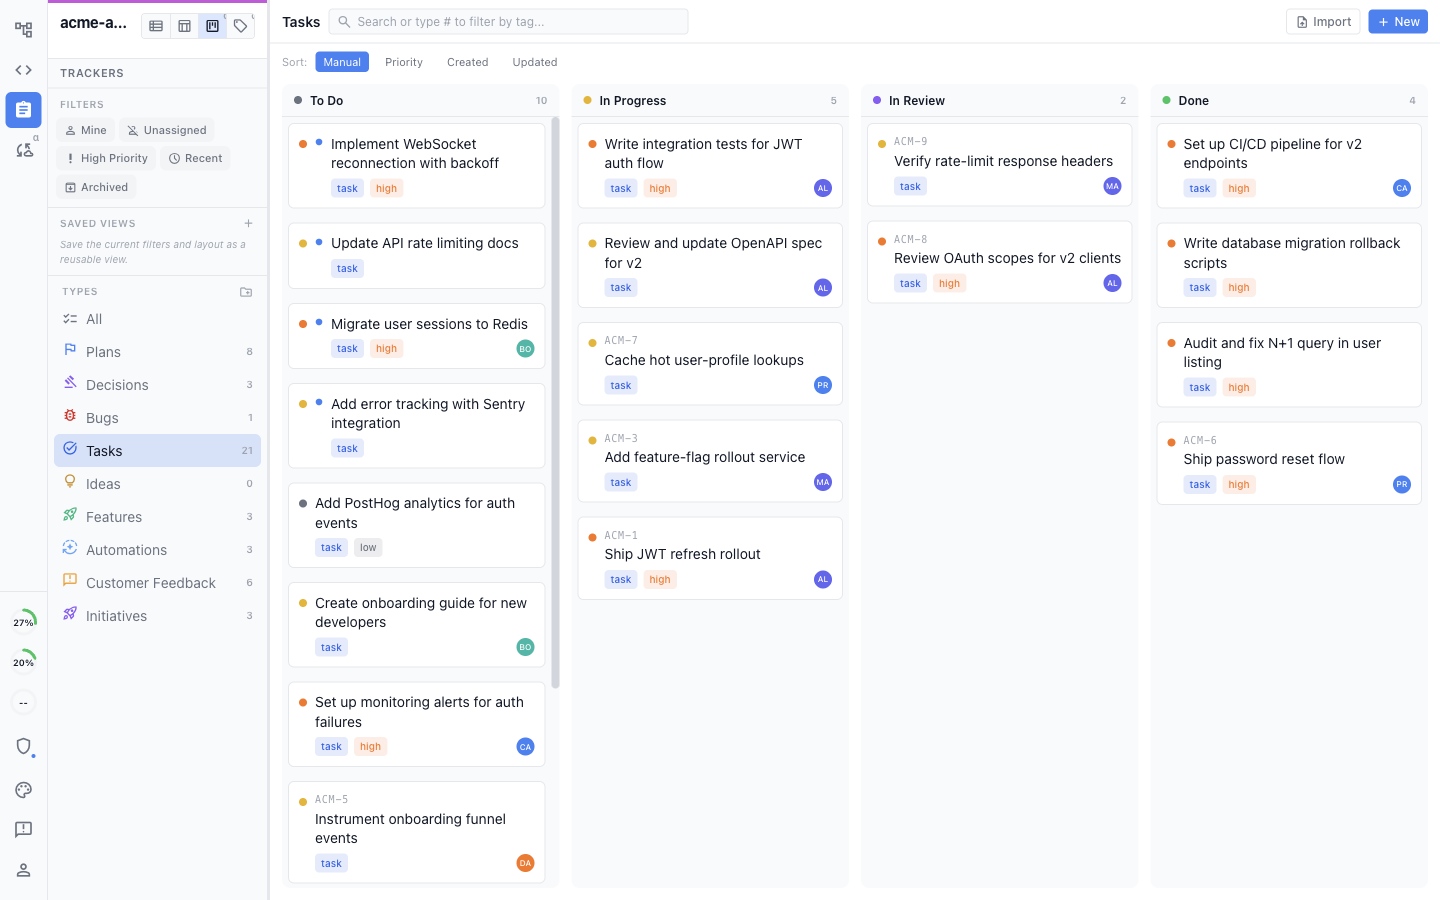Select the Initiatives type
The width and height of the screenshot is (1440, 900).
[158, 616]
